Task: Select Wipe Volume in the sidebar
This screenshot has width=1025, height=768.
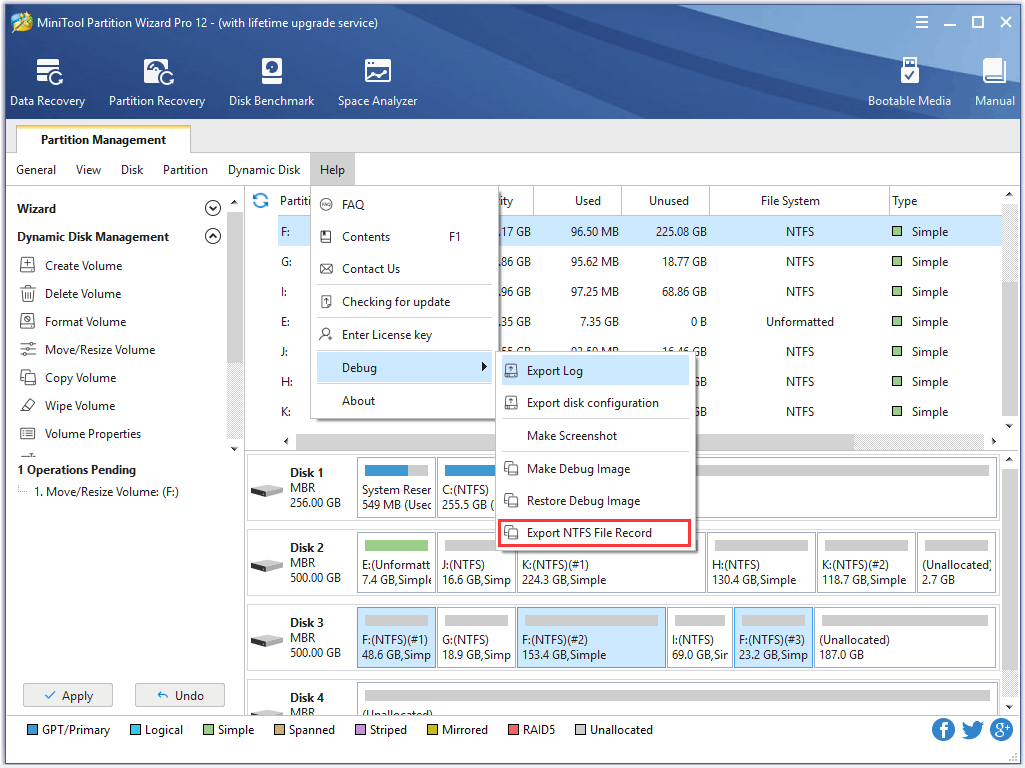Action: tap(80, 406)
